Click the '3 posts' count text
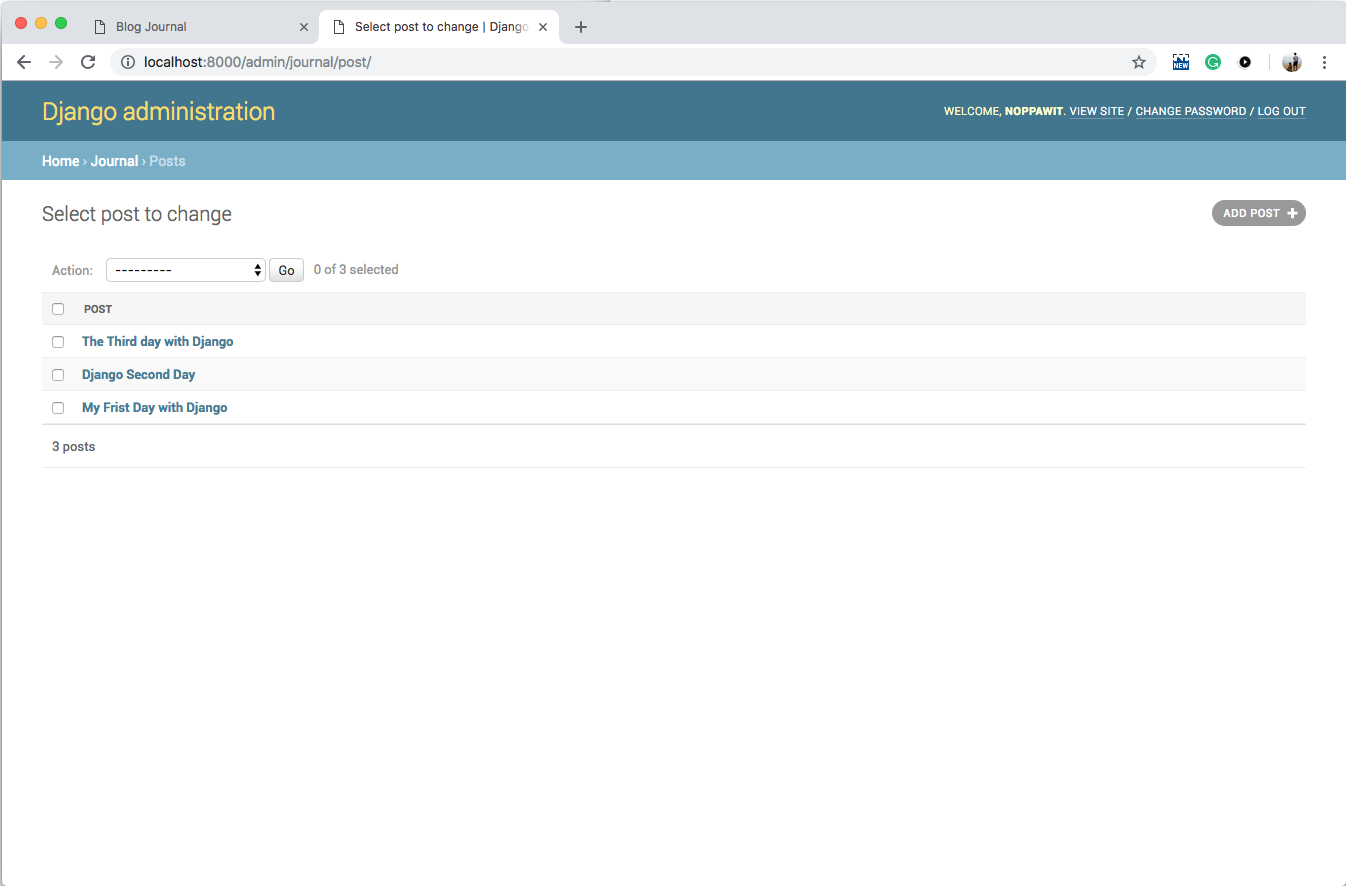This screenshot has height=886, width=1346. tap(74, 446)
